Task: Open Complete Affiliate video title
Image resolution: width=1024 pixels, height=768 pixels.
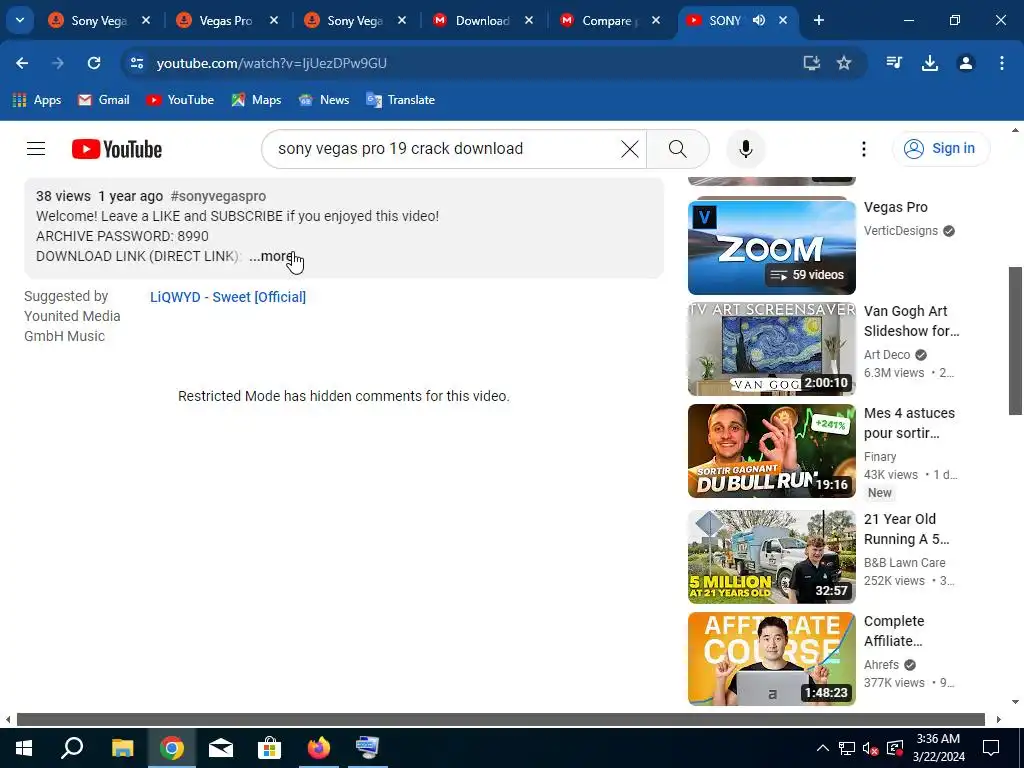Action: click(893, 631)
